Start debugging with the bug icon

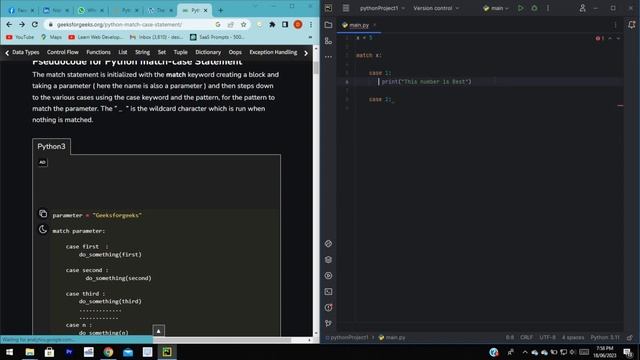[x=534, y=8]
